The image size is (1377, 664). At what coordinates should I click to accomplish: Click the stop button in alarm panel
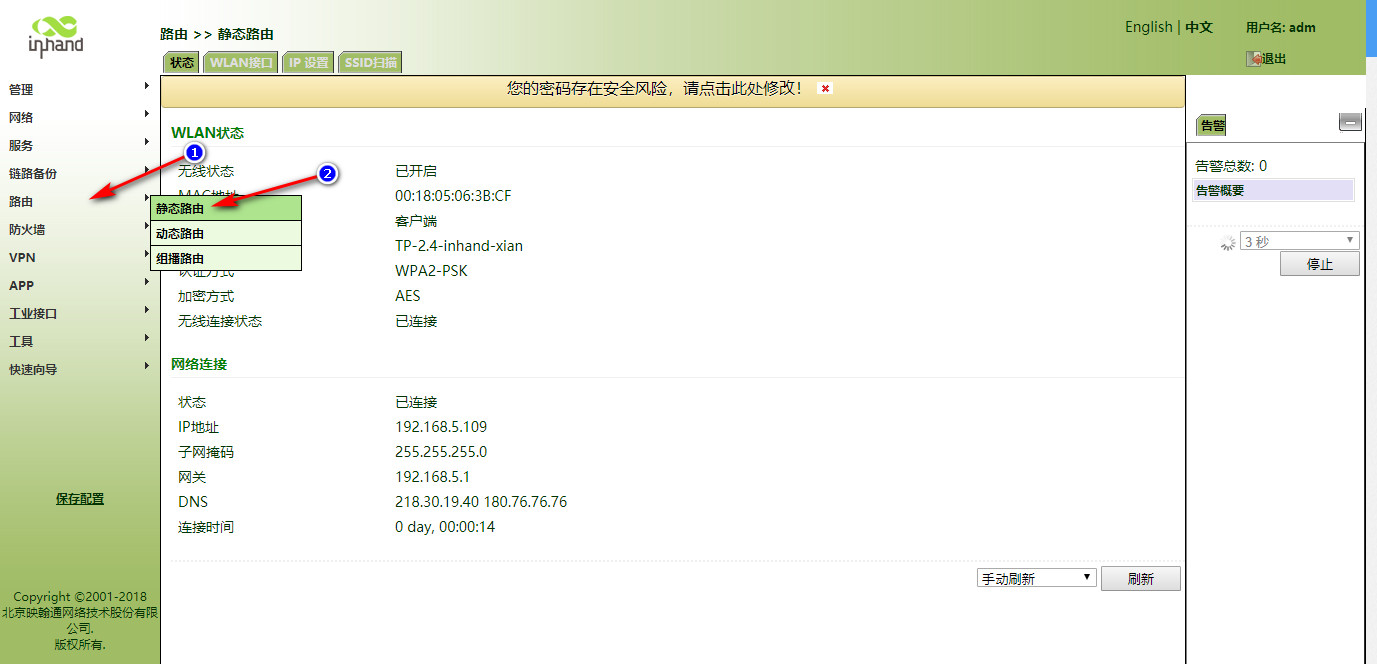click(1319, 265)
